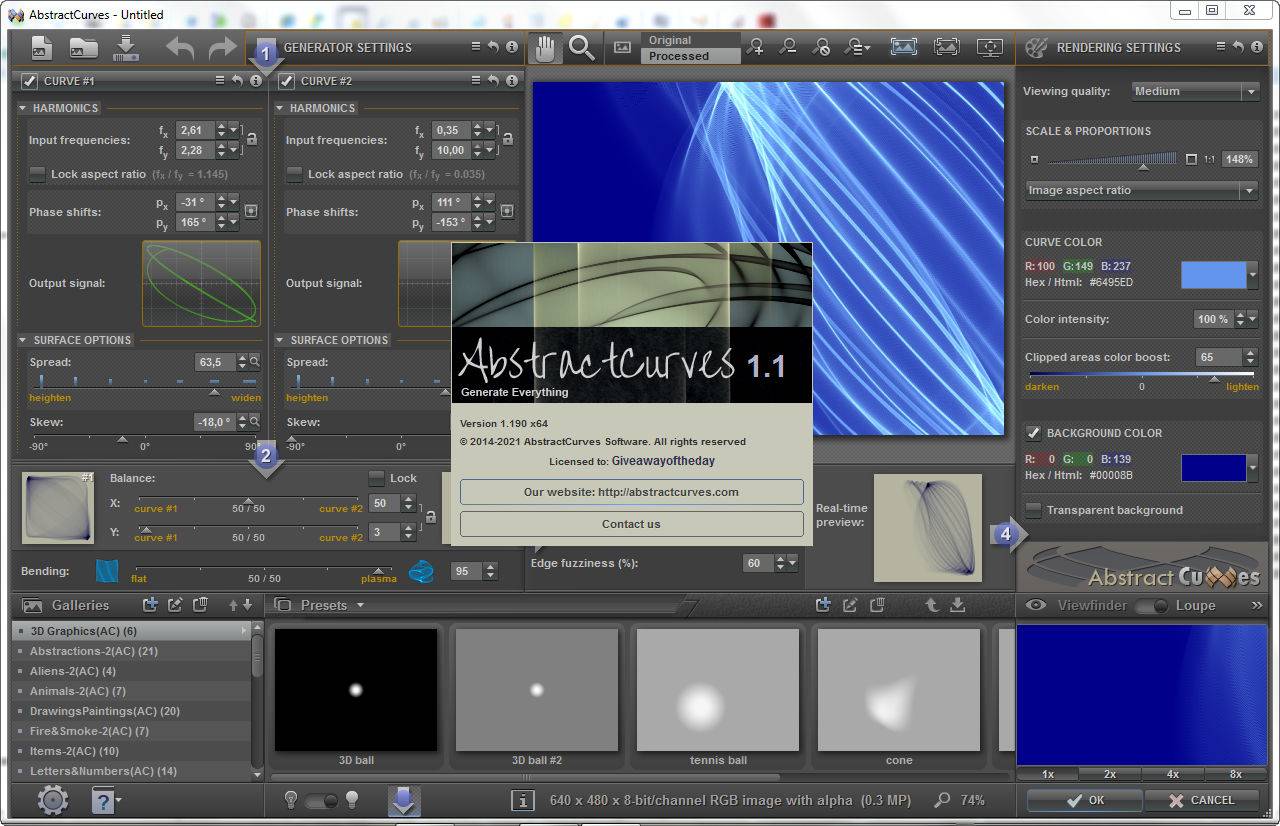Click the fit image to view icon
1280x826 pixels.
903,47
